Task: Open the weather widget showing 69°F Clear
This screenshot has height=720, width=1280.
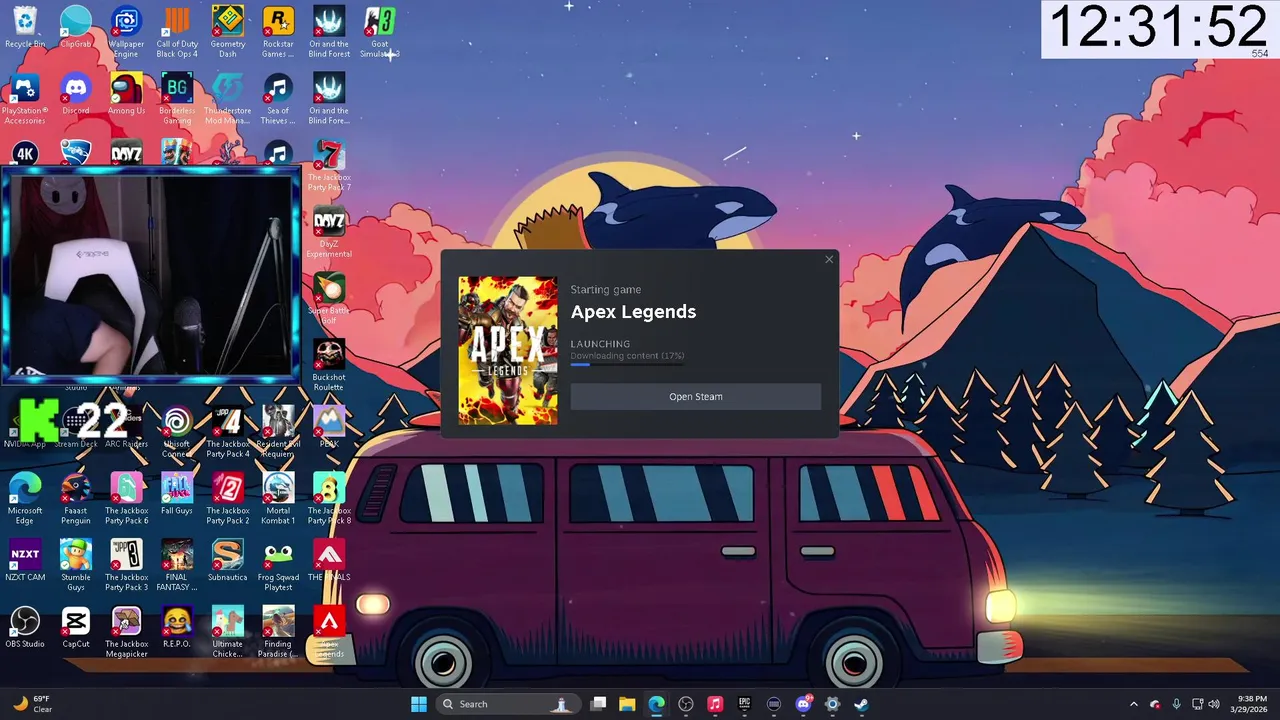Action: [x=32, y=704]
